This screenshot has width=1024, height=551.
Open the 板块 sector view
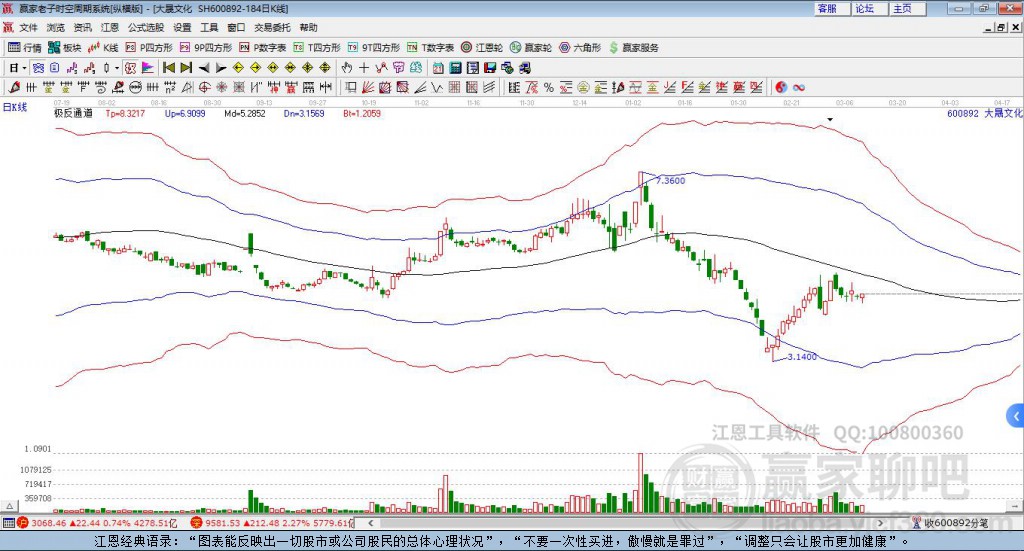(x=64, y=48)
